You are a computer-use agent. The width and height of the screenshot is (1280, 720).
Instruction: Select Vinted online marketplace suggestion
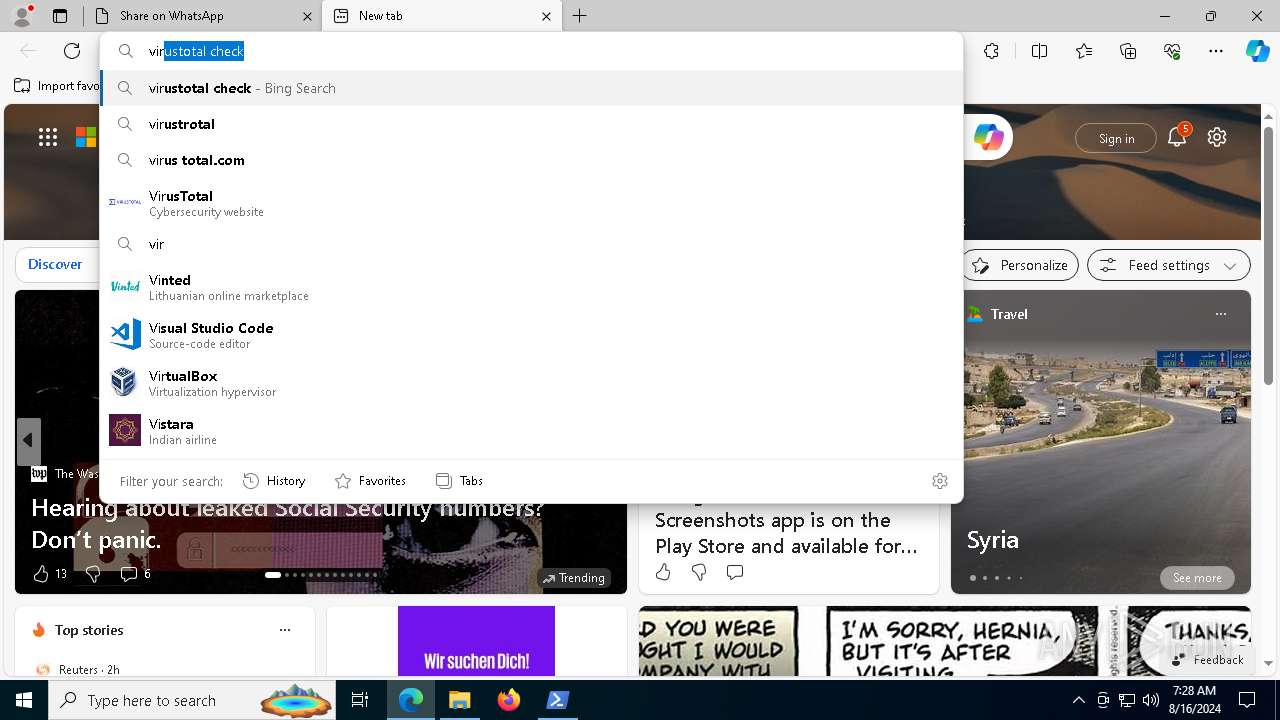tap(531, 287)
